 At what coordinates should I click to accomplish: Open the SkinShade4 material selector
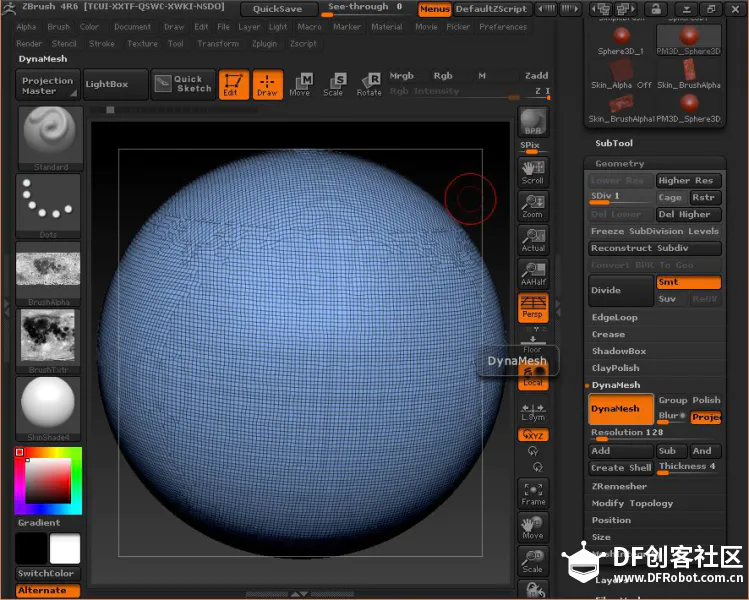click(48, 409)
